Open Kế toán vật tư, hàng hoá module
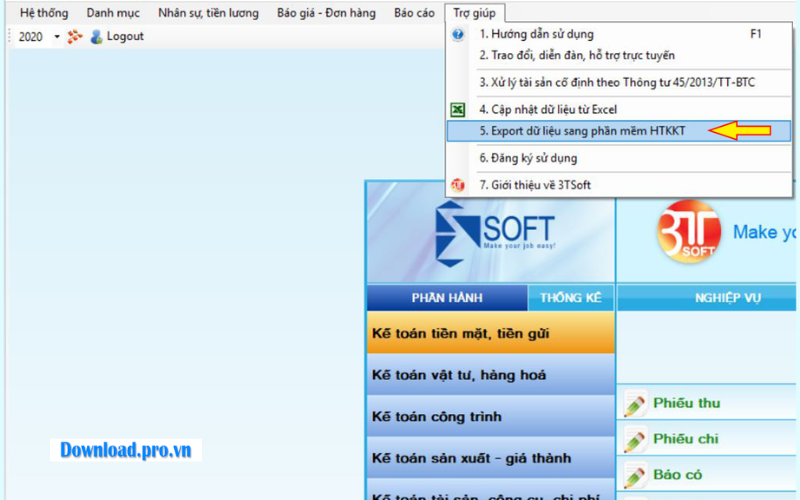 (x=459, y=375)
